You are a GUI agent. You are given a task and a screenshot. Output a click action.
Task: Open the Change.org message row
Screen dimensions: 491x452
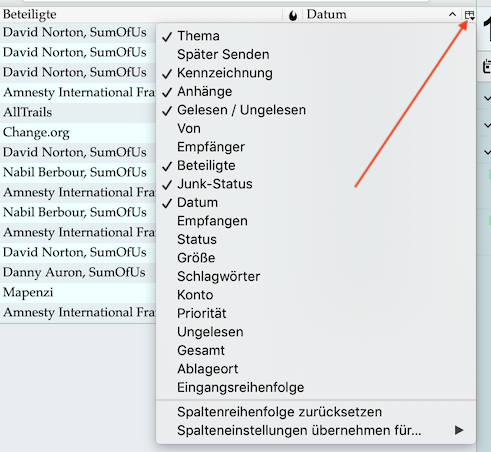78,132
